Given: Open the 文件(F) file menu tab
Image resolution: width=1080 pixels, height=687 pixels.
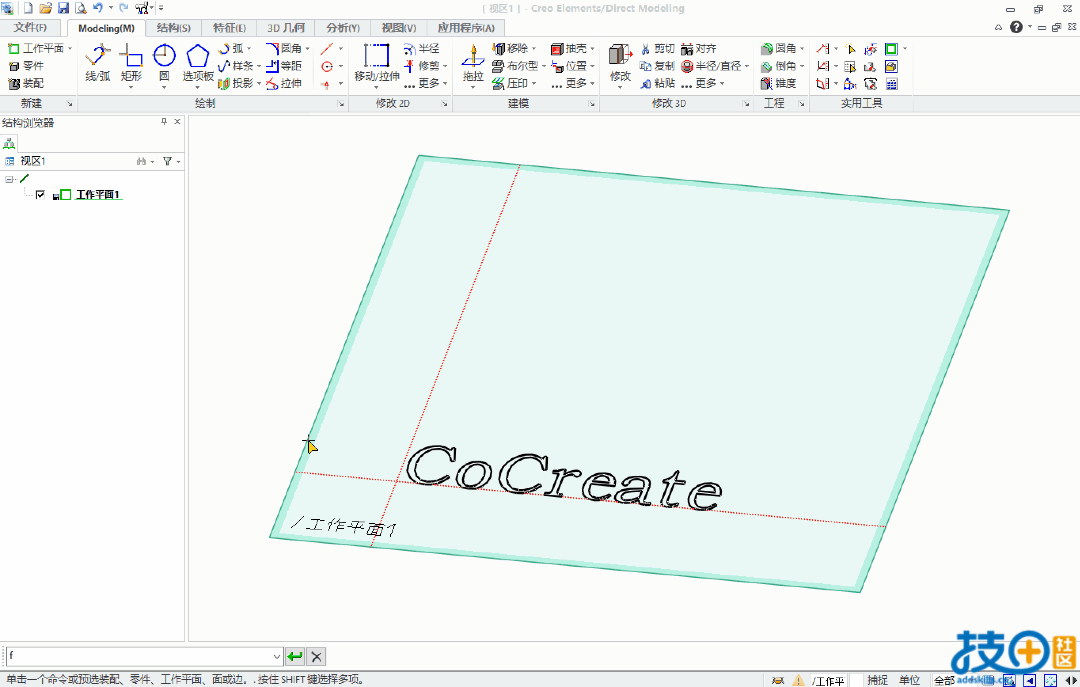Looking at the screenshot, I should click(30, 28).
